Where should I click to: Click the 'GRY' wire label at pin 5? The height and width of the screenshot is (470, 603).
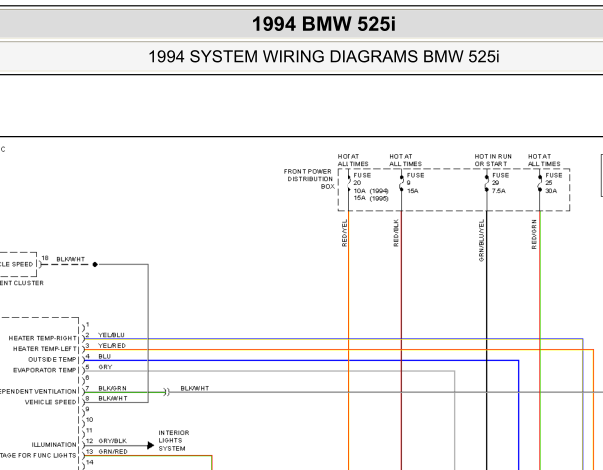[105, 367]
